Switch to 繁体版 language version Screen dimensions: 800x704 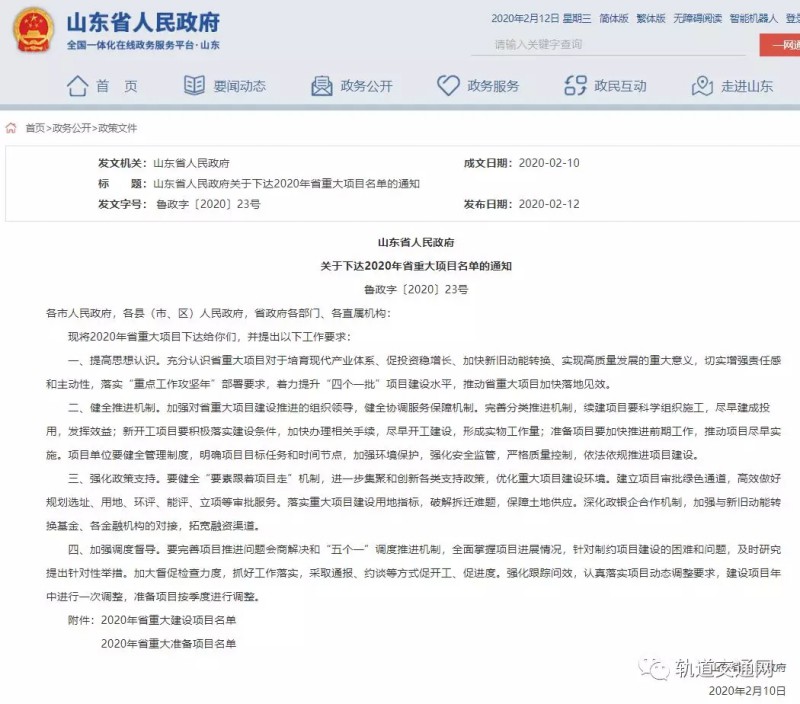[x=650, y=19]
